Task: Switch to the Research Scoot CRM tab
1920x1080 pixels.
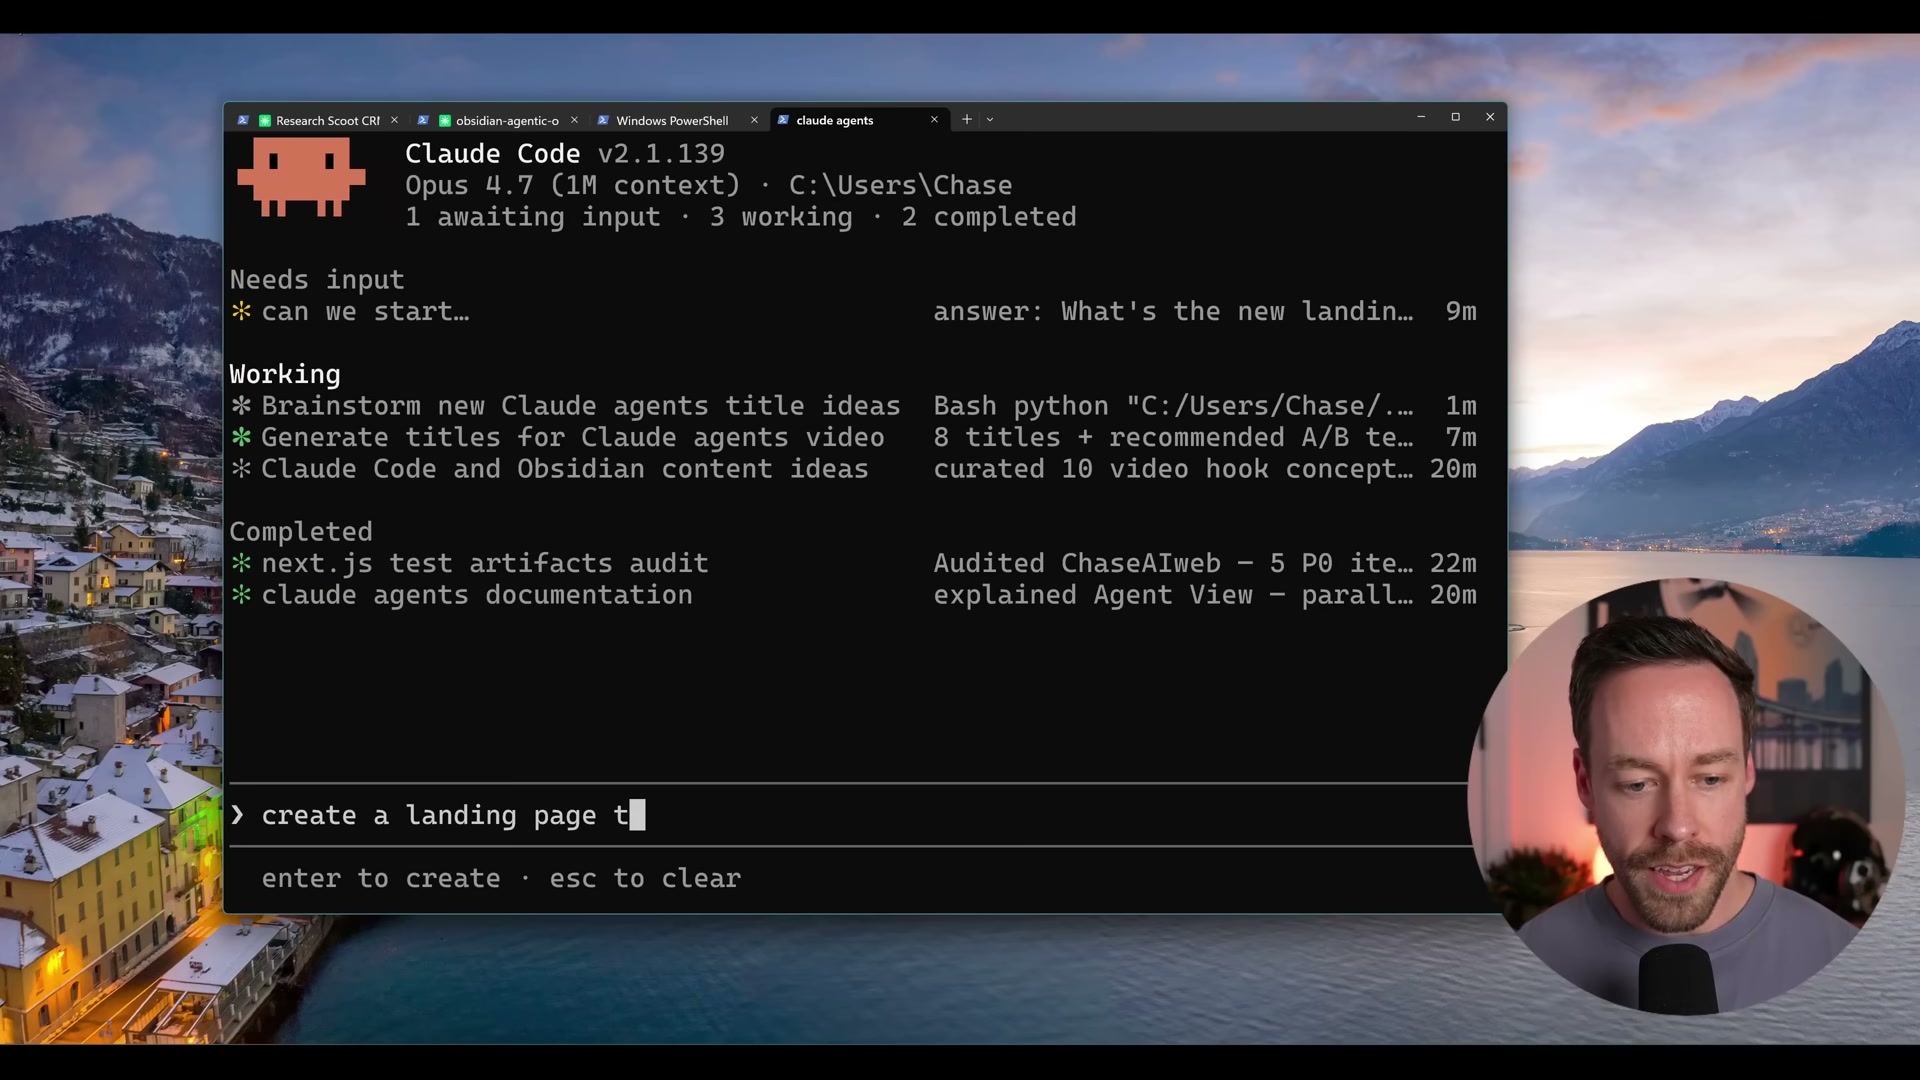Action: pos(317,120)
